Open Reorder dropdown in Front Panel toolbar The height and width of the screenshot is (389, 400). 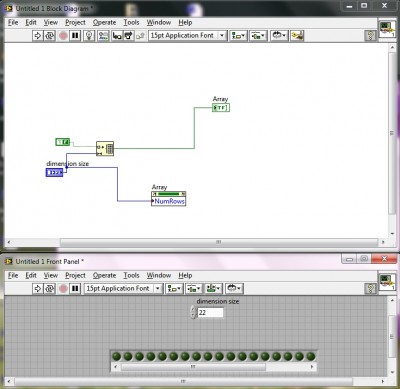click(234, 288)
